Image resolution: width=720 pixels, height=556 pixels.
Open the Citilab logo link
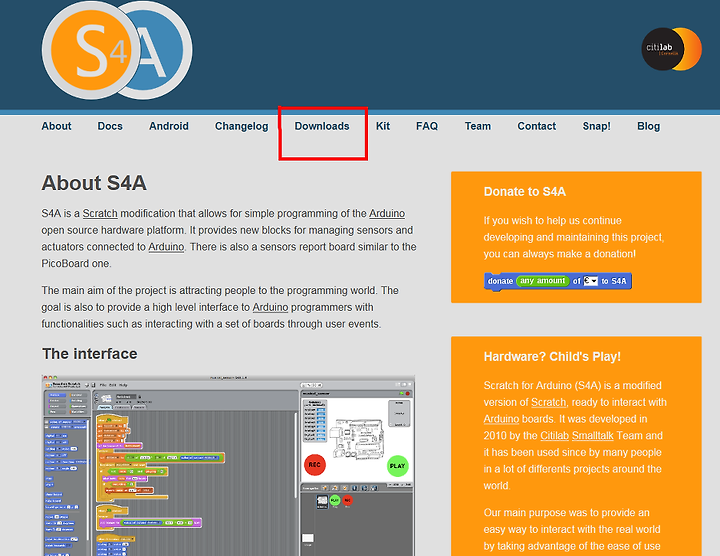pos(671,49)
